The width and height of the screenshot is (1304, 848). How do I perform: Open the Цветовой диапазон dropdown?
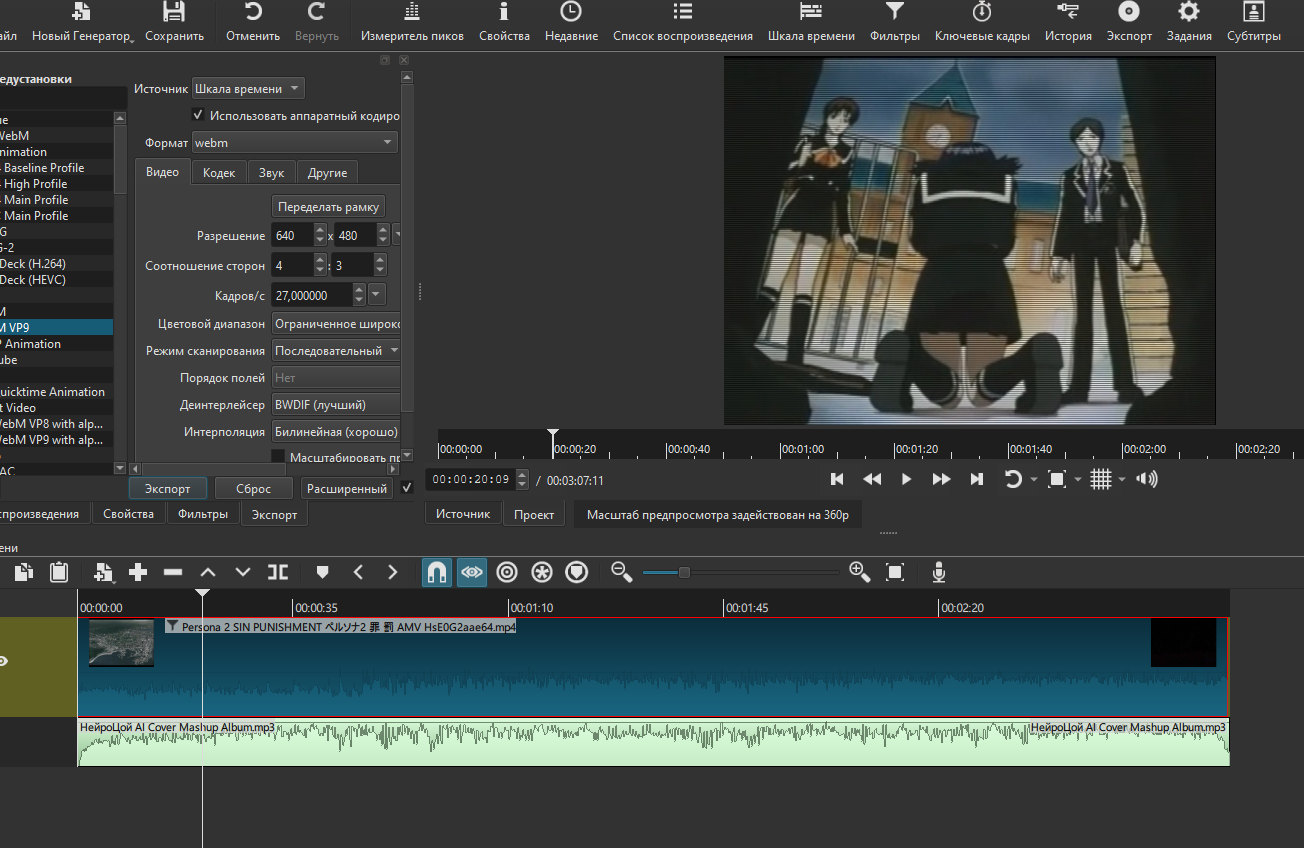(x=336, y=324)
